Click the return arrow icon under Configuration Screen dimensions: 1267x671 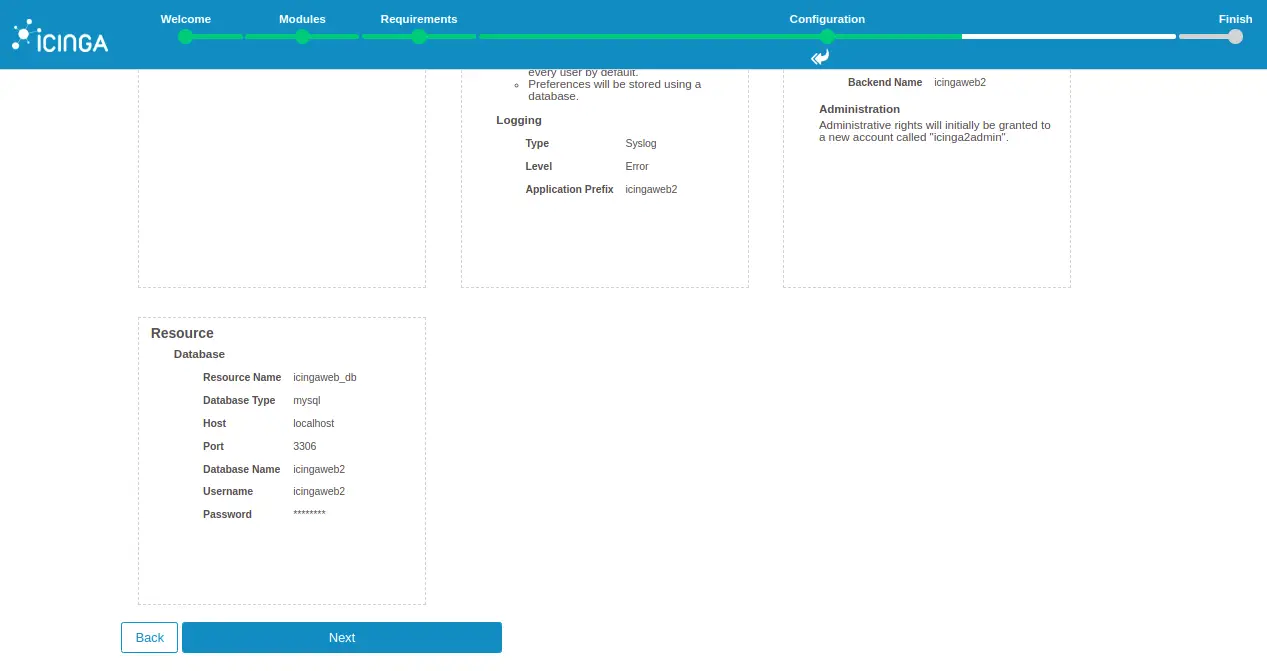[821, 57]
